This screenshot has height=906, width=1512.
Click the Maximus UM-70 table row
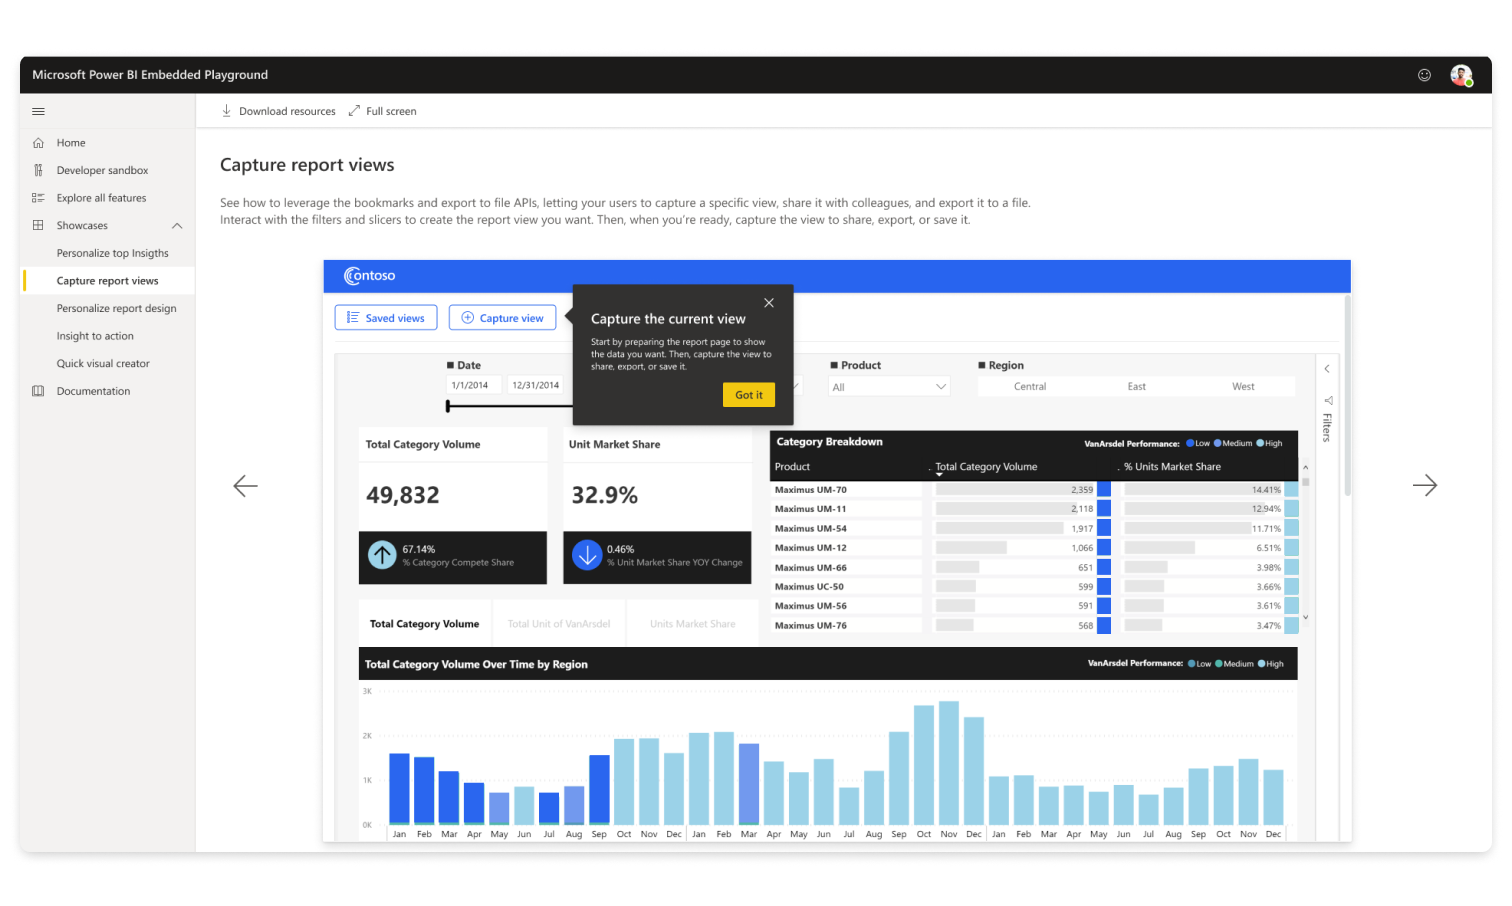coord(1034,490)
